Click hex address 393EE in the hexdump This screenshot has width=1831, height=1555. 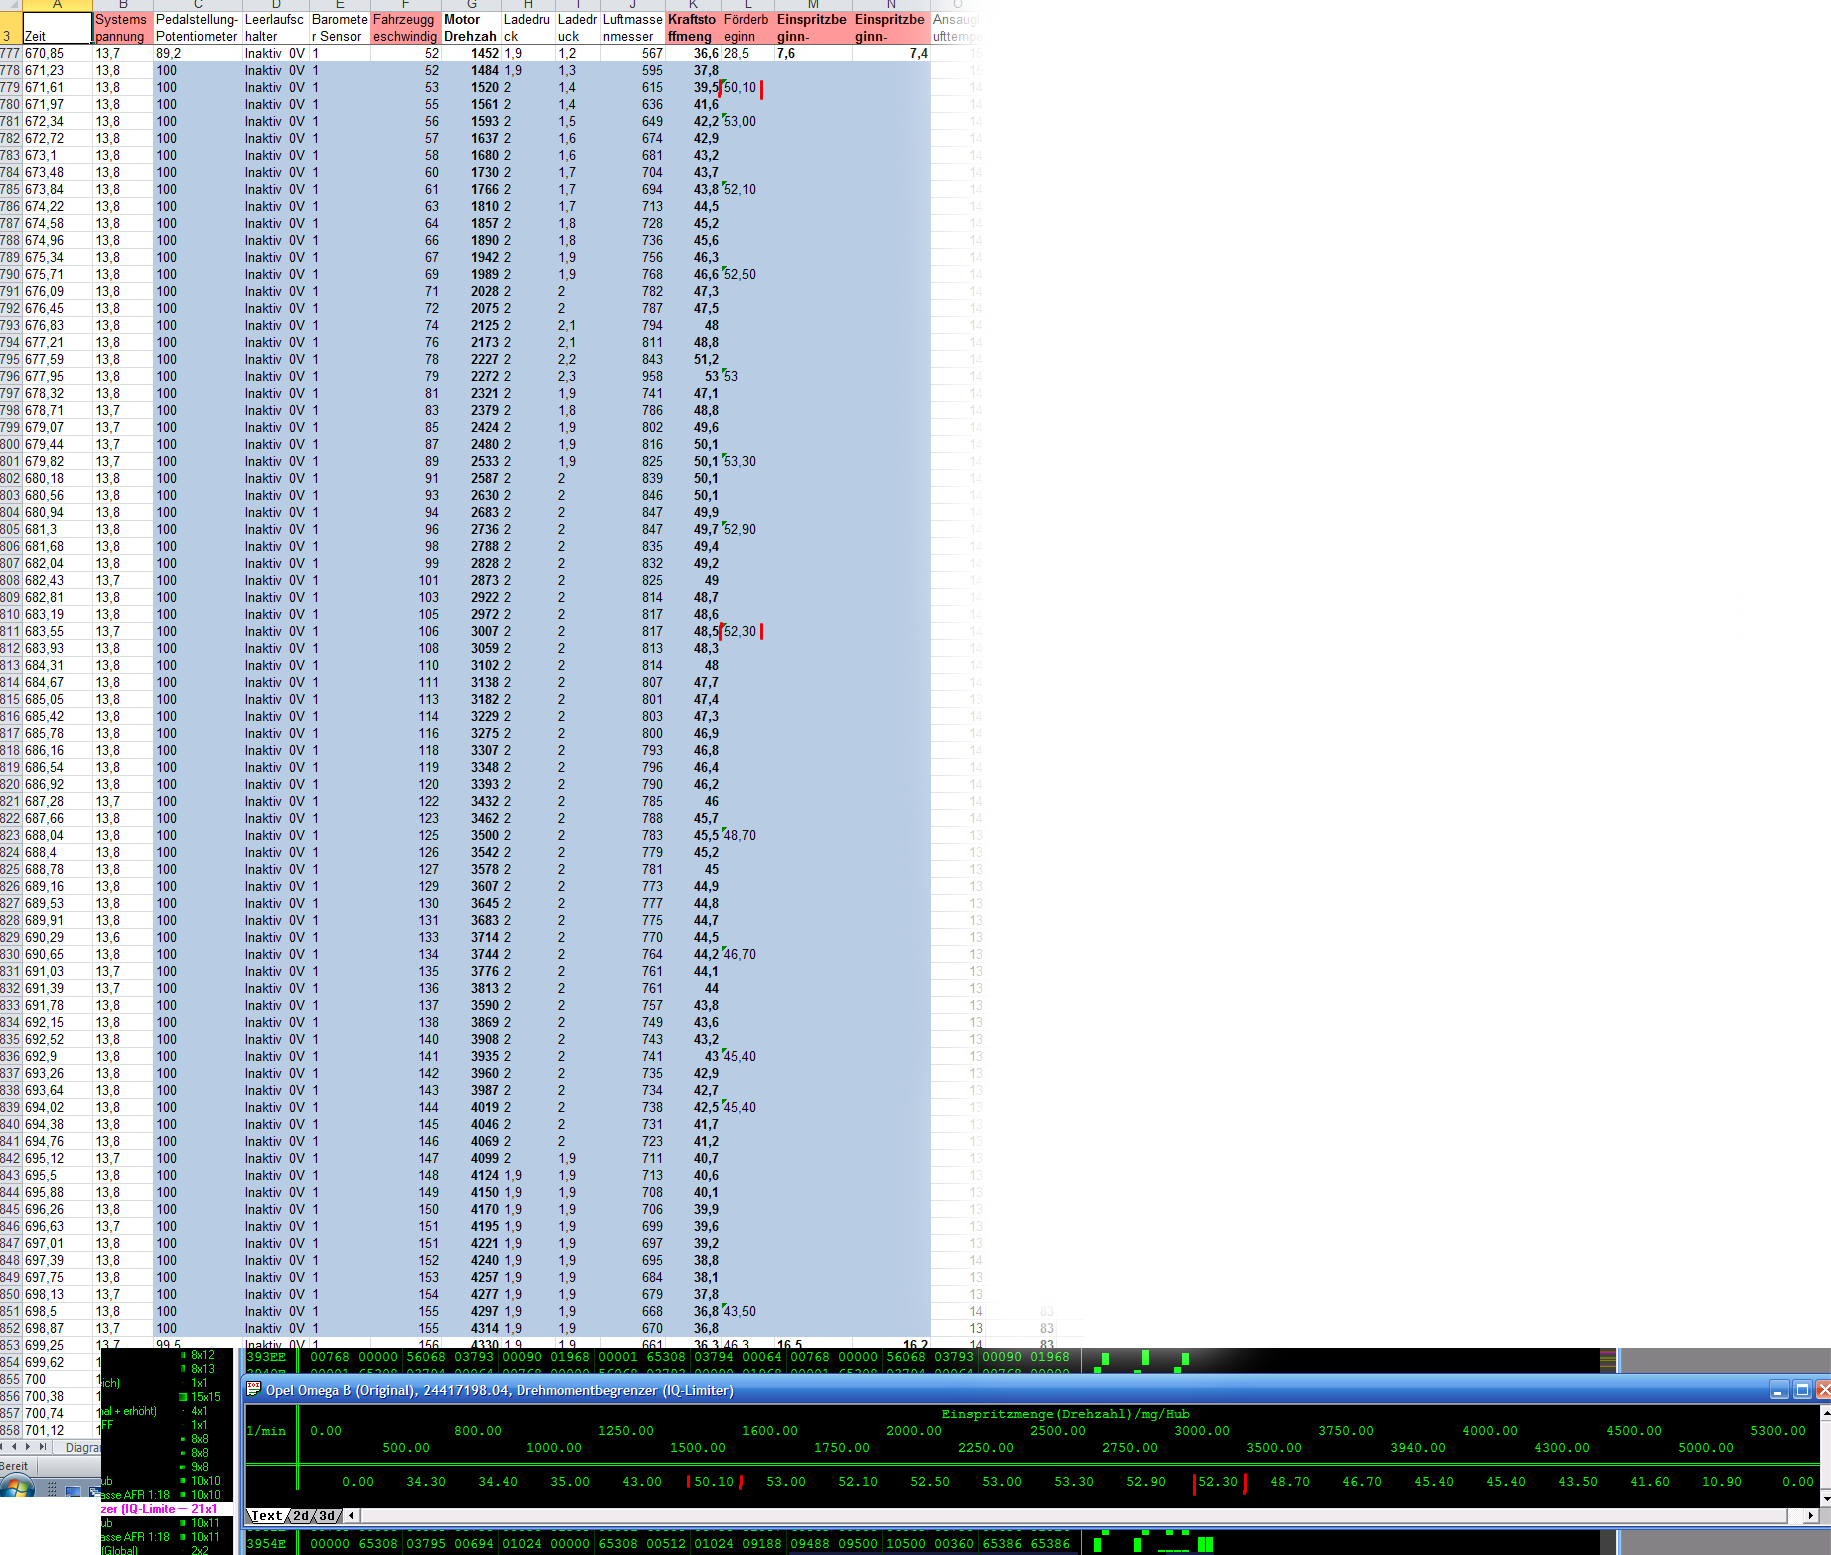266,1357
